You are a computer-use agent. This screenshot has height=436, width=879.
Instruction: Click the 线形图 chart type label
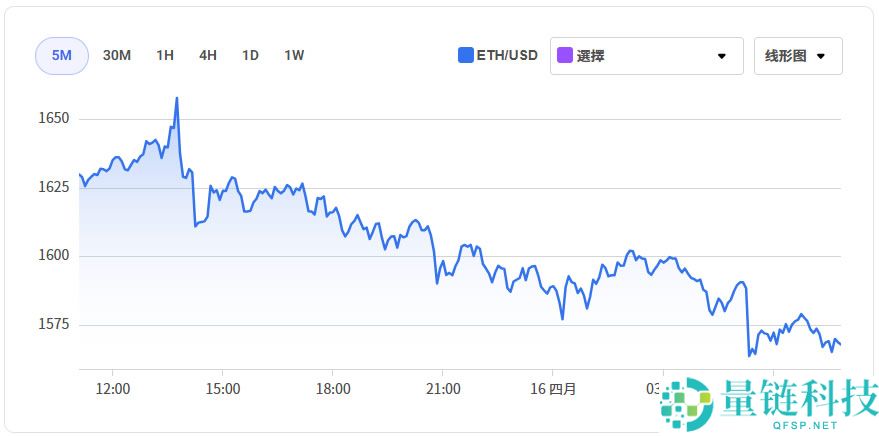point(786,56)
